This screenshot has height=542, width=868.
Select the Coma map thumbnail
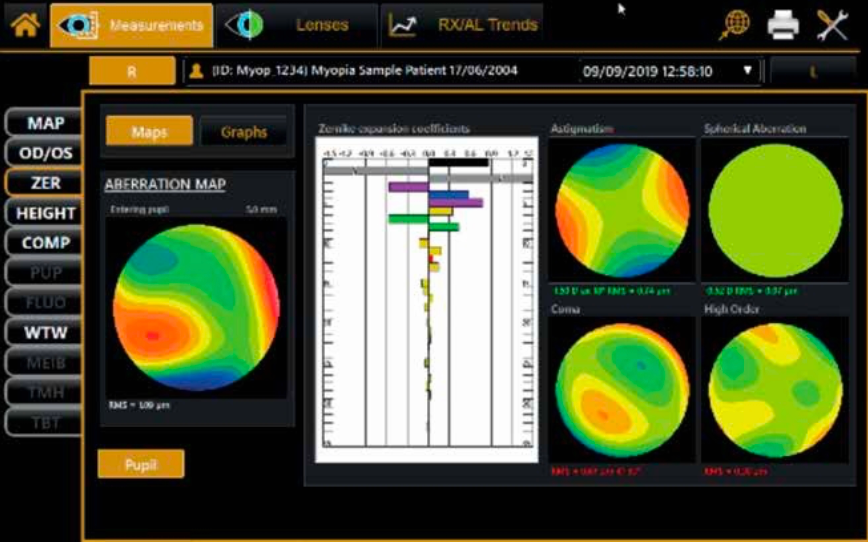tap(622, 390)
